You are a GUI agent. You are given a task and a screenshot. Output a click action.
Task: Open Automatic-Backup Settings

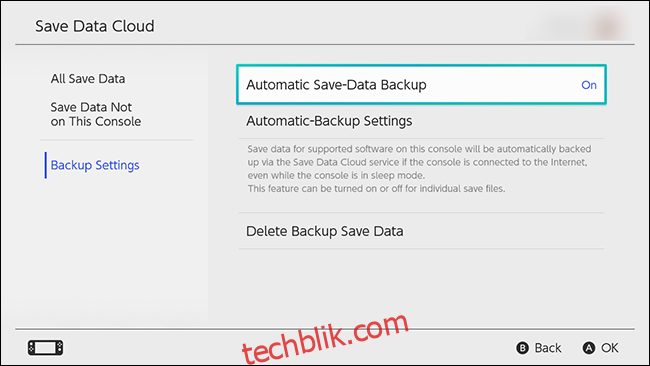(x=421, y=121)
